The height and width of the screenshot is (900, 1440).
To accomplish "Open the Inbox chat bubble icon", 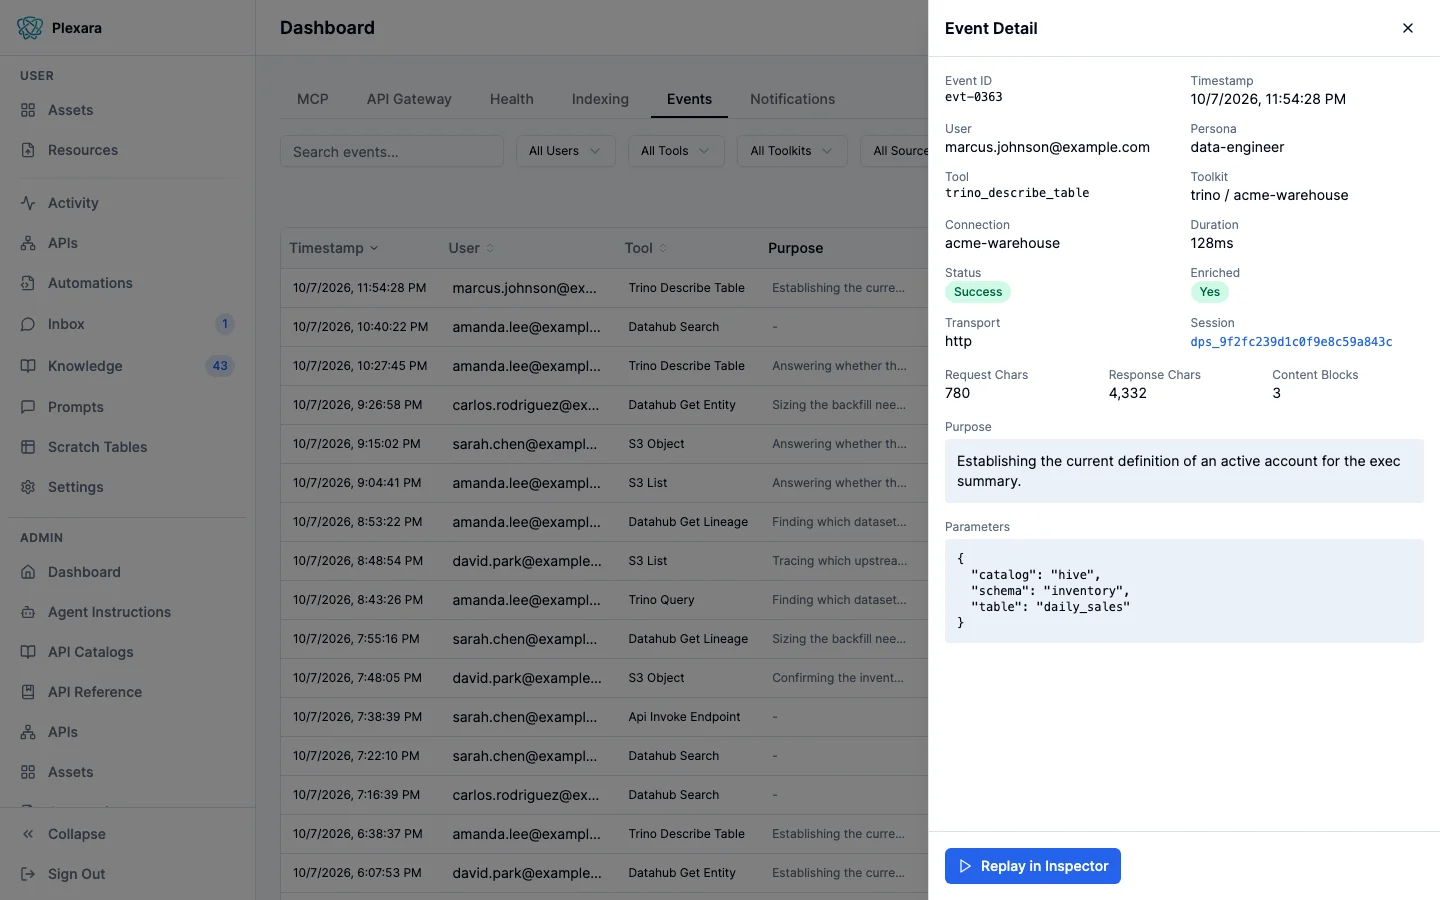I will click(x=28, y=324).
